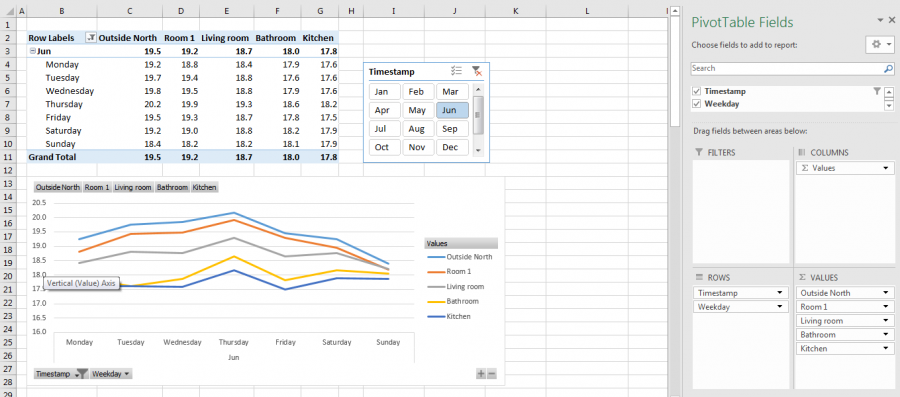Select column header K

(x=515, y=11)
